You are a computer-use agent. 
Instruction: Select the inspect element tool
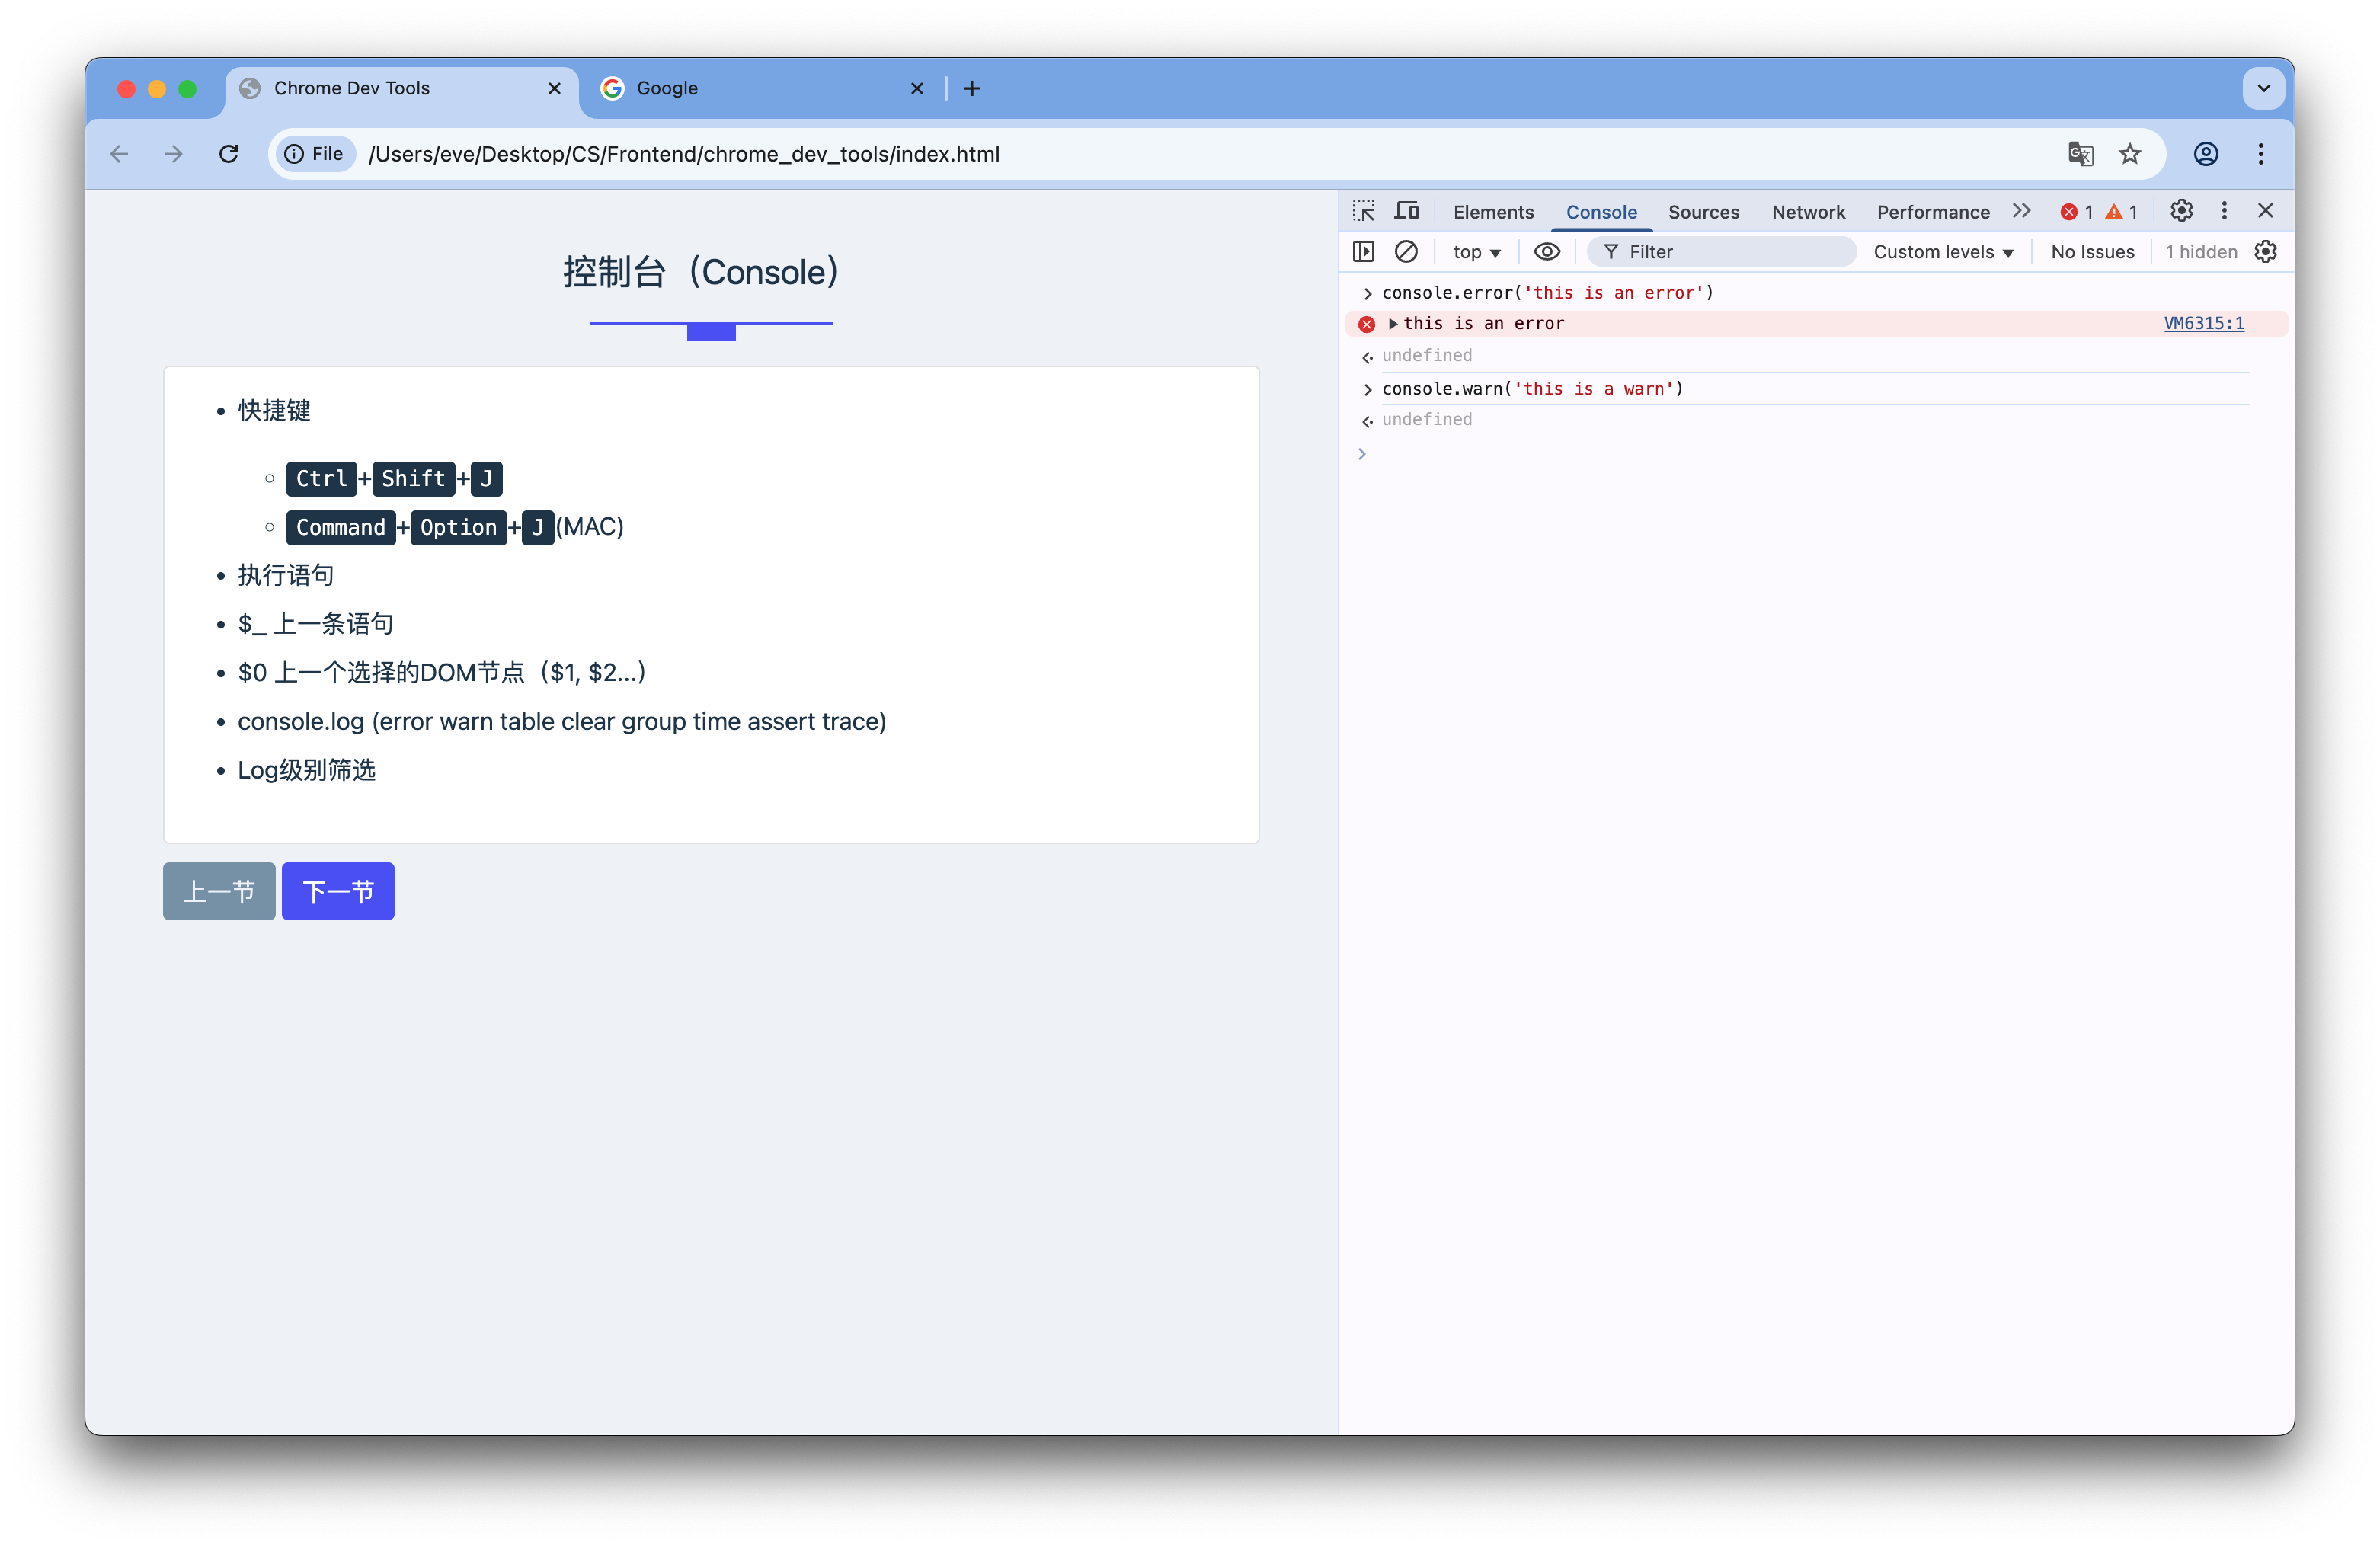(x=1363, y=211)
